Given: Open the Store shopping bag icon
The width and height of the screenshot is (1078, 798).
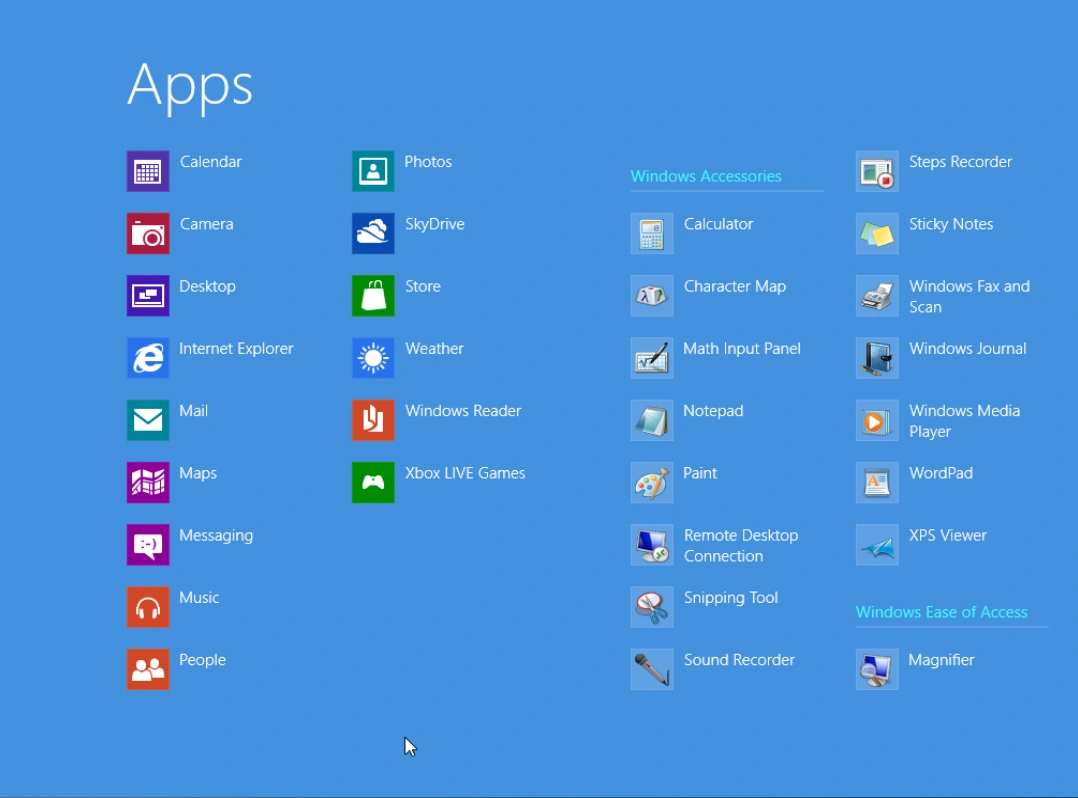Looking at the screenshot, I should (373, 296).
